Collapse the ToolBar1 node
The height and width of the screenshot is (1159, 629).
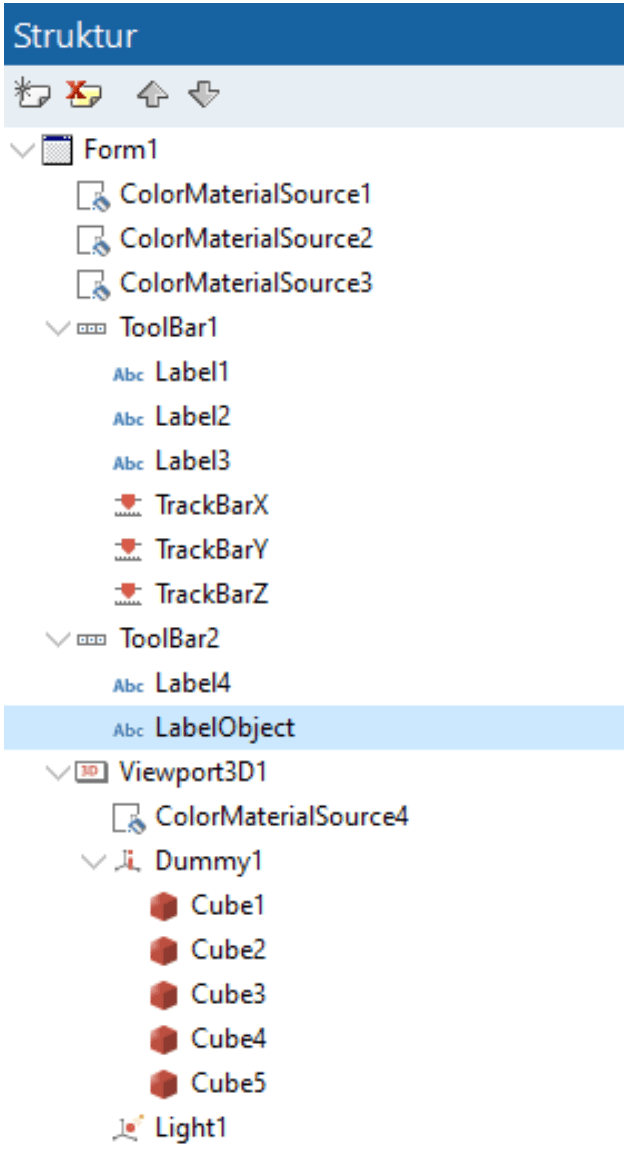(58, 327)
